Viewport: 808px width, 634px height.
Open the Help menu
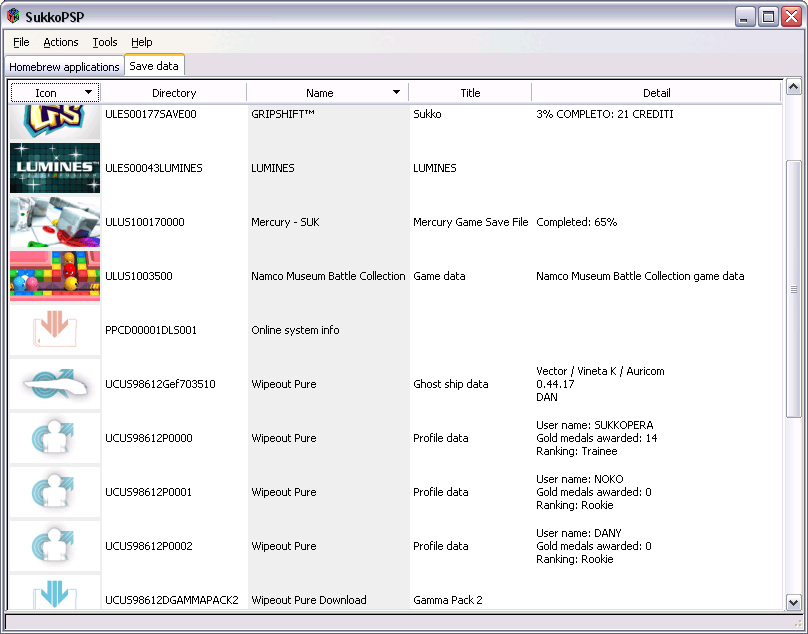pyautogui.click(x=141, y=42)
